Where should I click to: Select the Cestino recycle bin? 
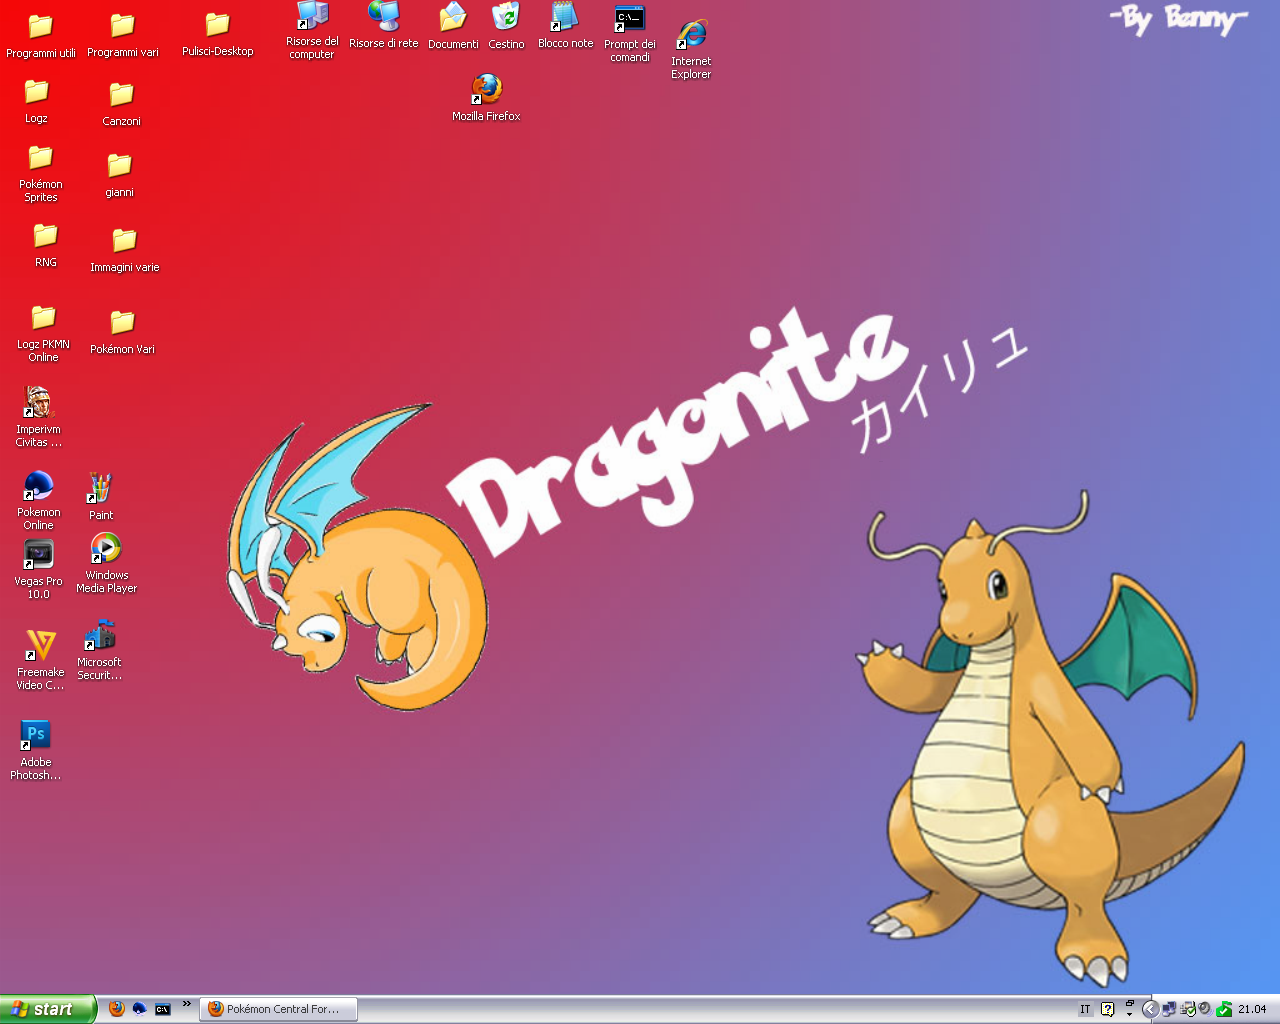pos(506,27)
